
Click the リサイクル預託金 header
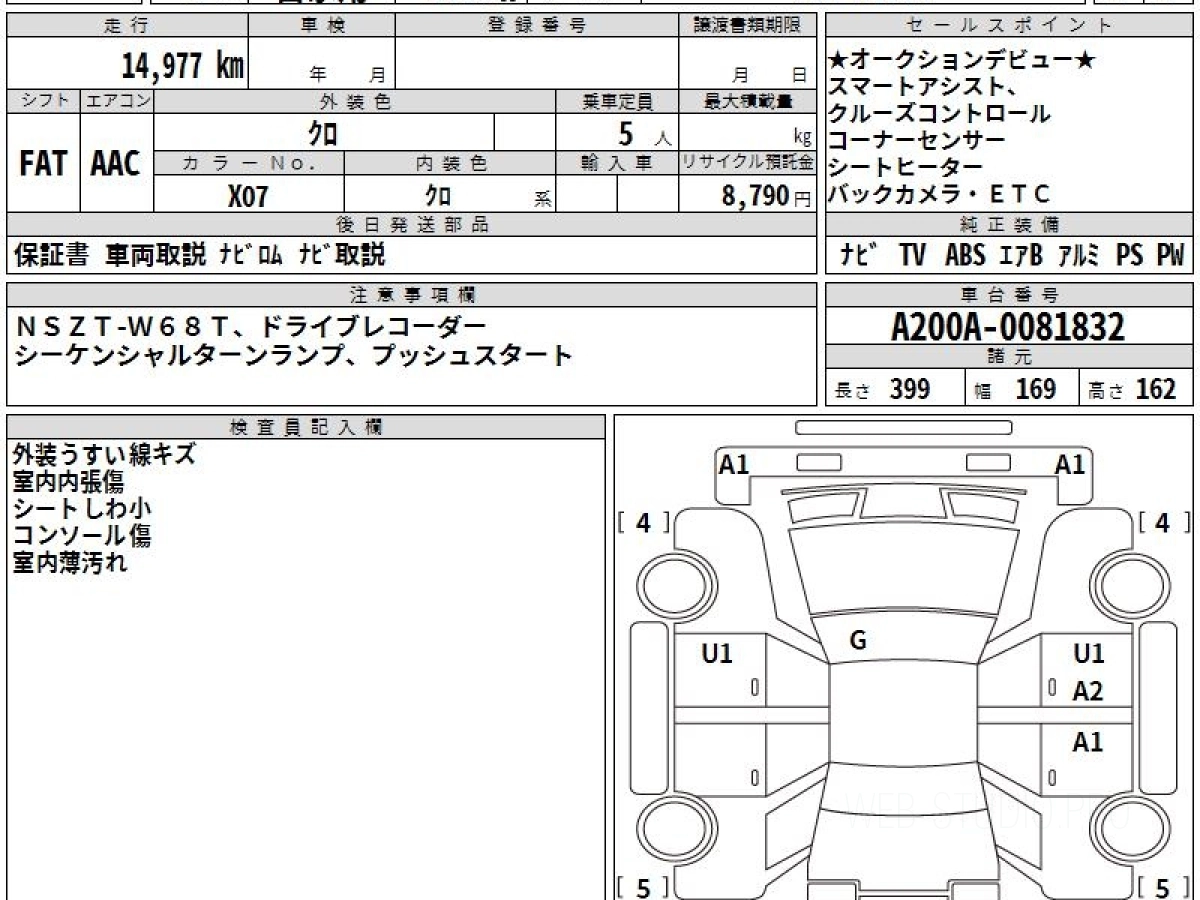pos(748,163)
